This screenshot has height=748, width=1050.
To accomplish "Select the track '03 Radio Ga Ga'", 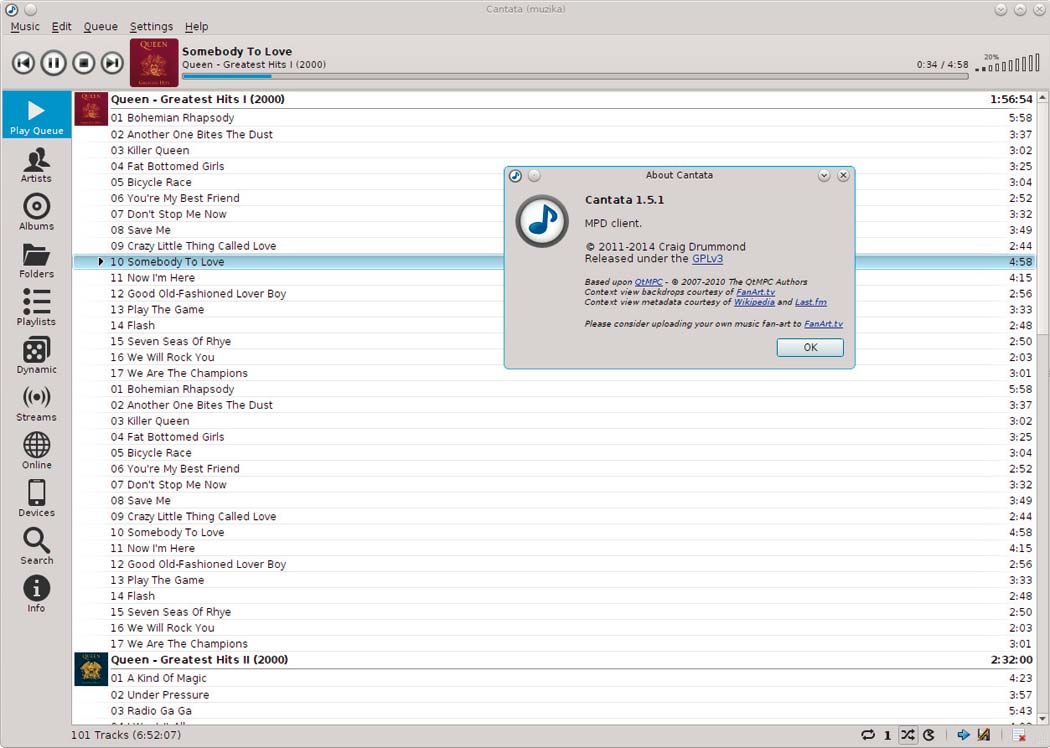I will click(553, 711).
